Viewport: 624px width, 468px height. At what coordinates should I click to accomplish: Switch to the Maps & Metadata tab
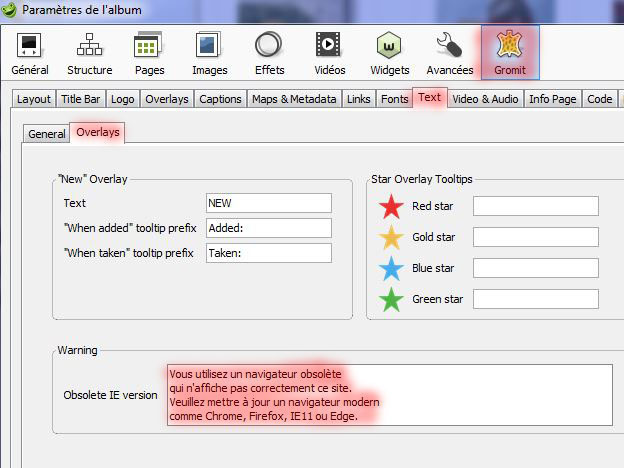pos(294,99)
